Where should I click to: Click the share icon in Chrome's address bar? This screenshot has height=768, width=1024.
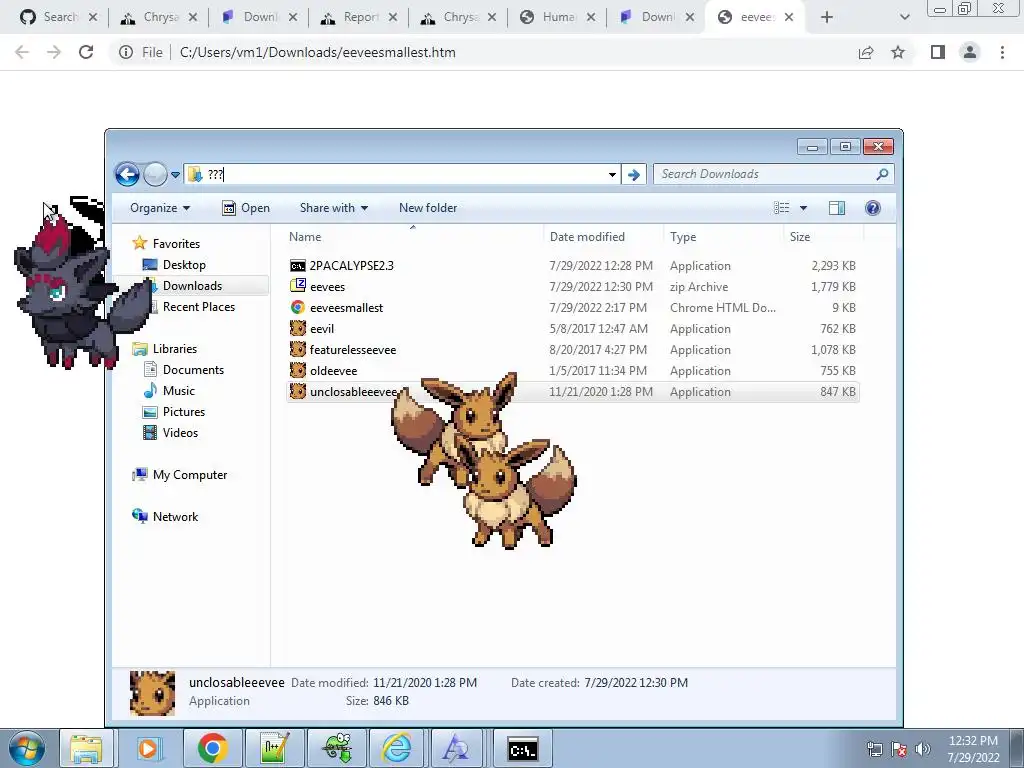point(866,52)
